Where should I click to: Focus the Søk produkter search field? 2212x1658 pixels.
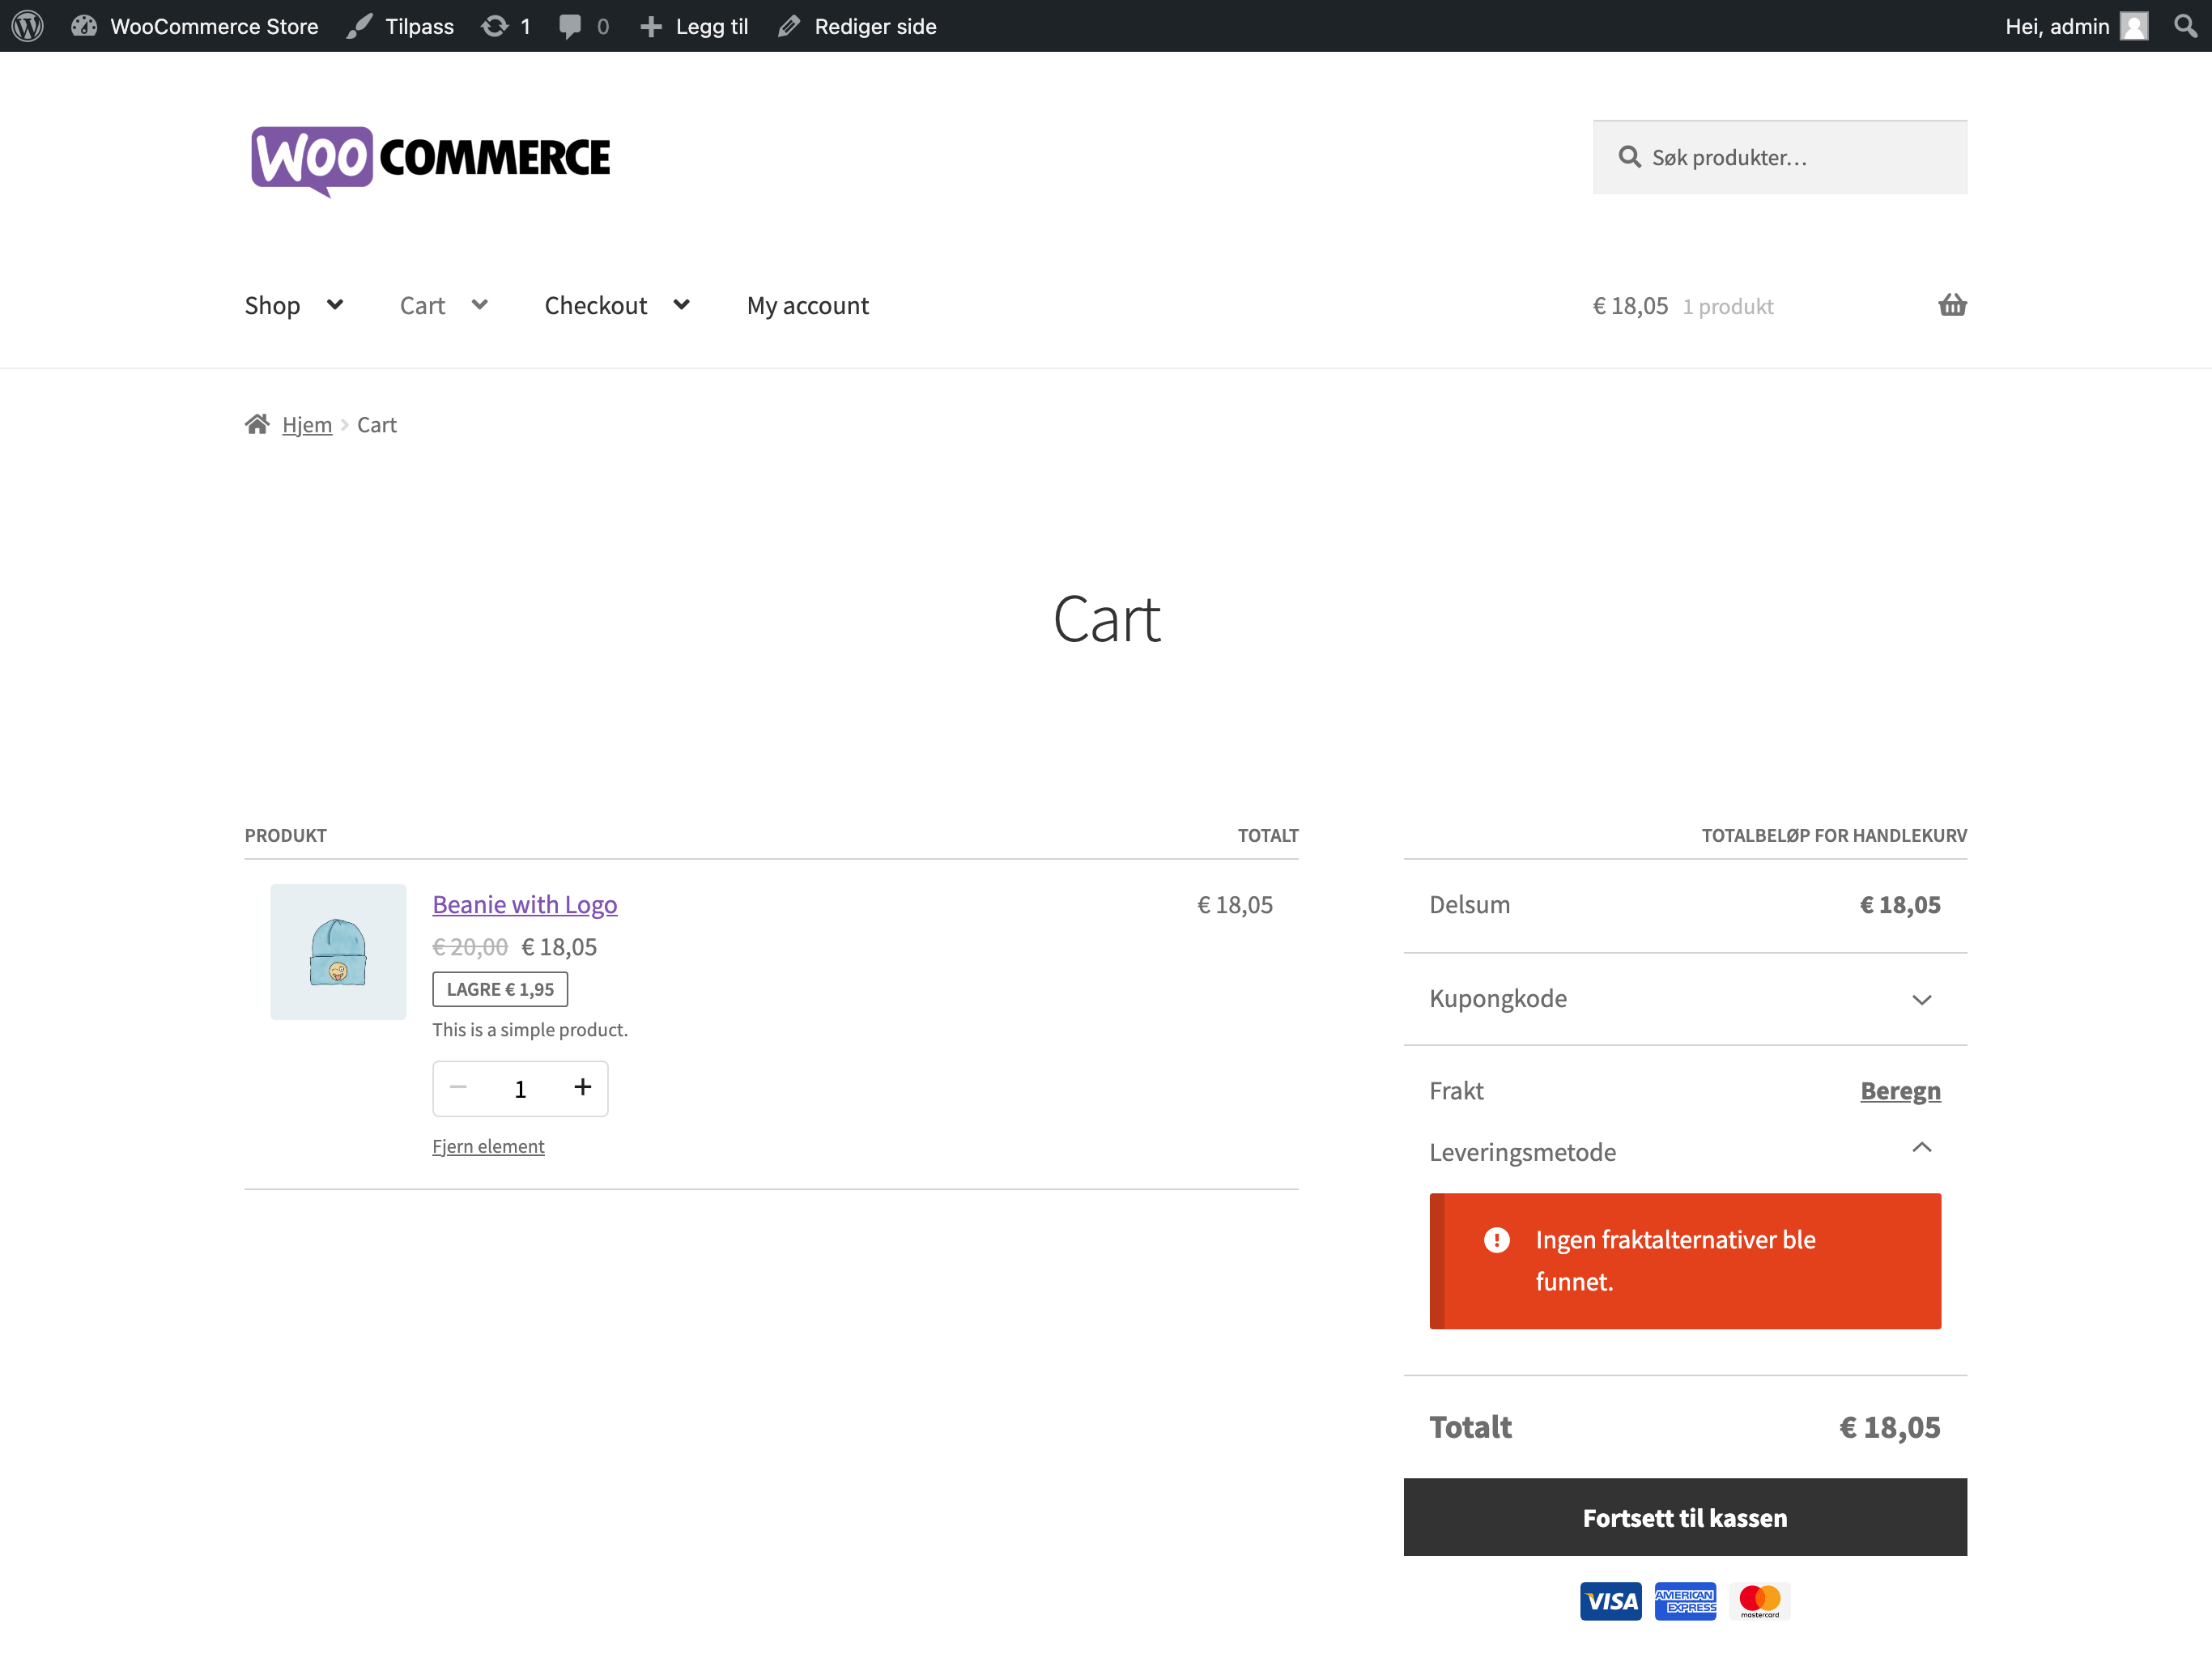click(x=1779, y=157)
